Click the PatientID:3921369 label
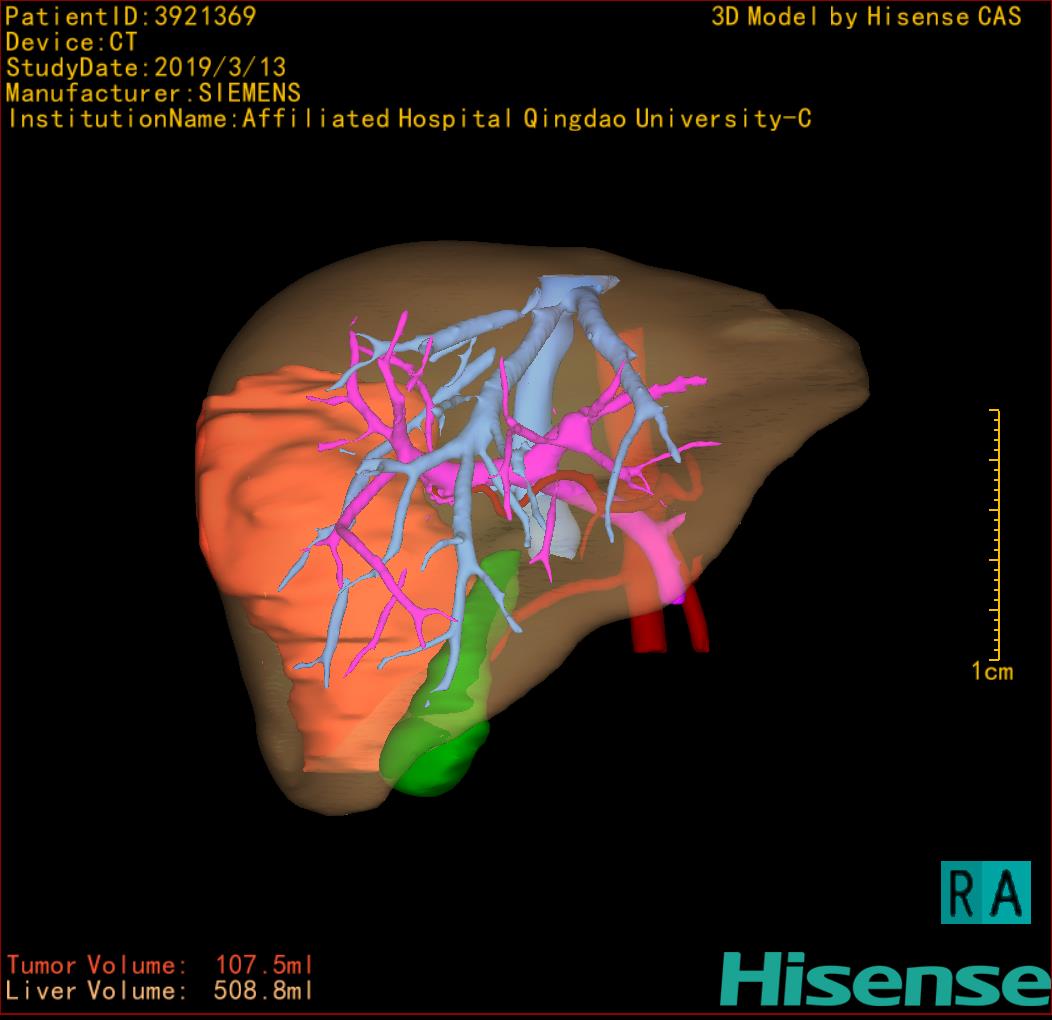This screenshot has width=1052, height=1020. [x=131, y=17]
